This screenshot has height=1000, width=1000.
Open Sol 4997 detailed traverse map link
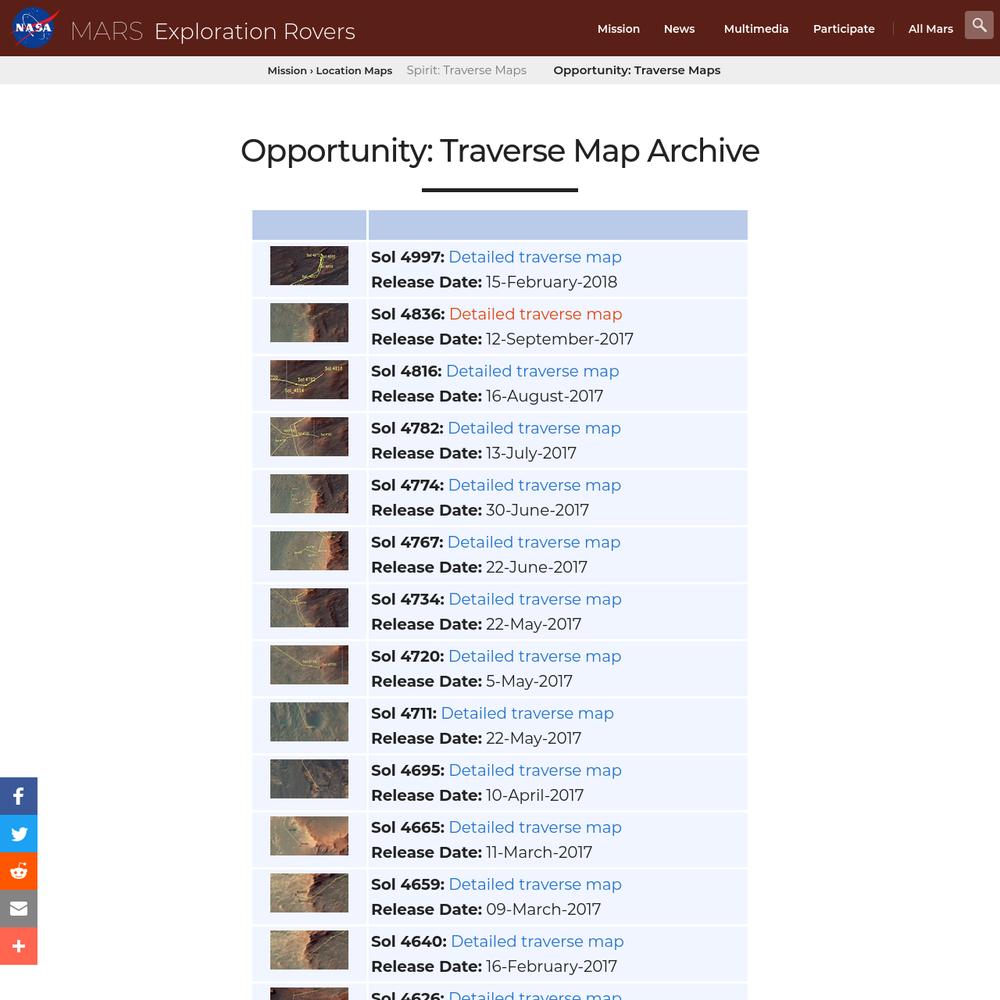[534, 257]
